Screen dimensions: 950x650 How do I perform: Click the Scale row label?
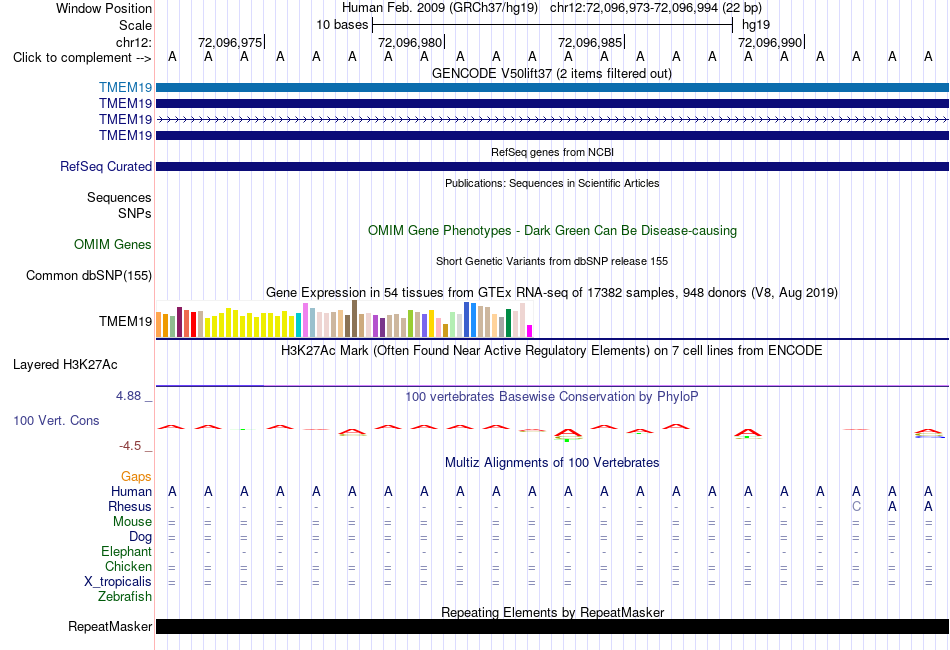coord(135,25)
